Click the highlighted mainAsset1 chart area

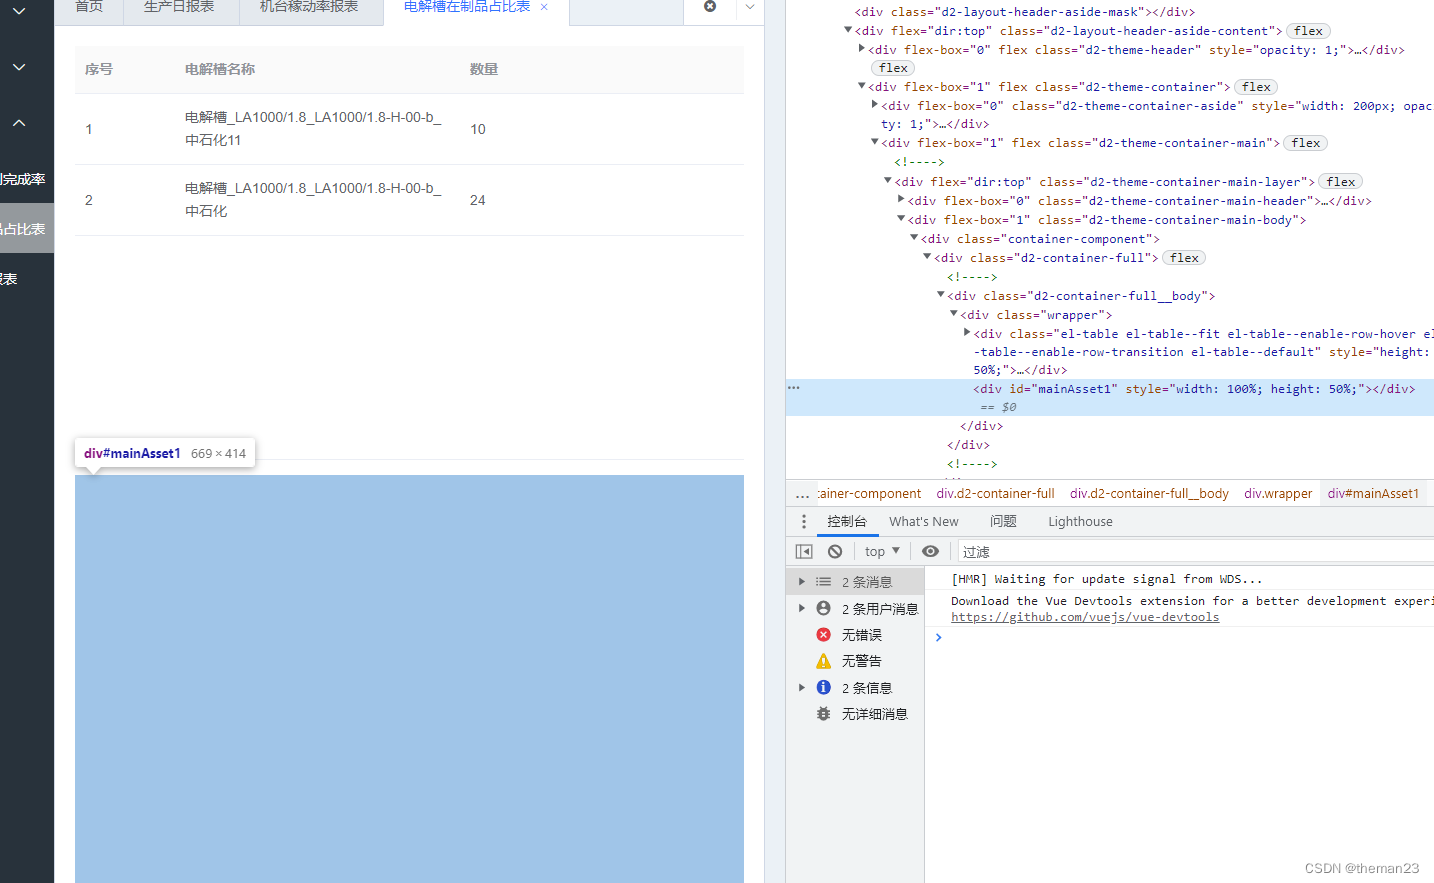409,679
